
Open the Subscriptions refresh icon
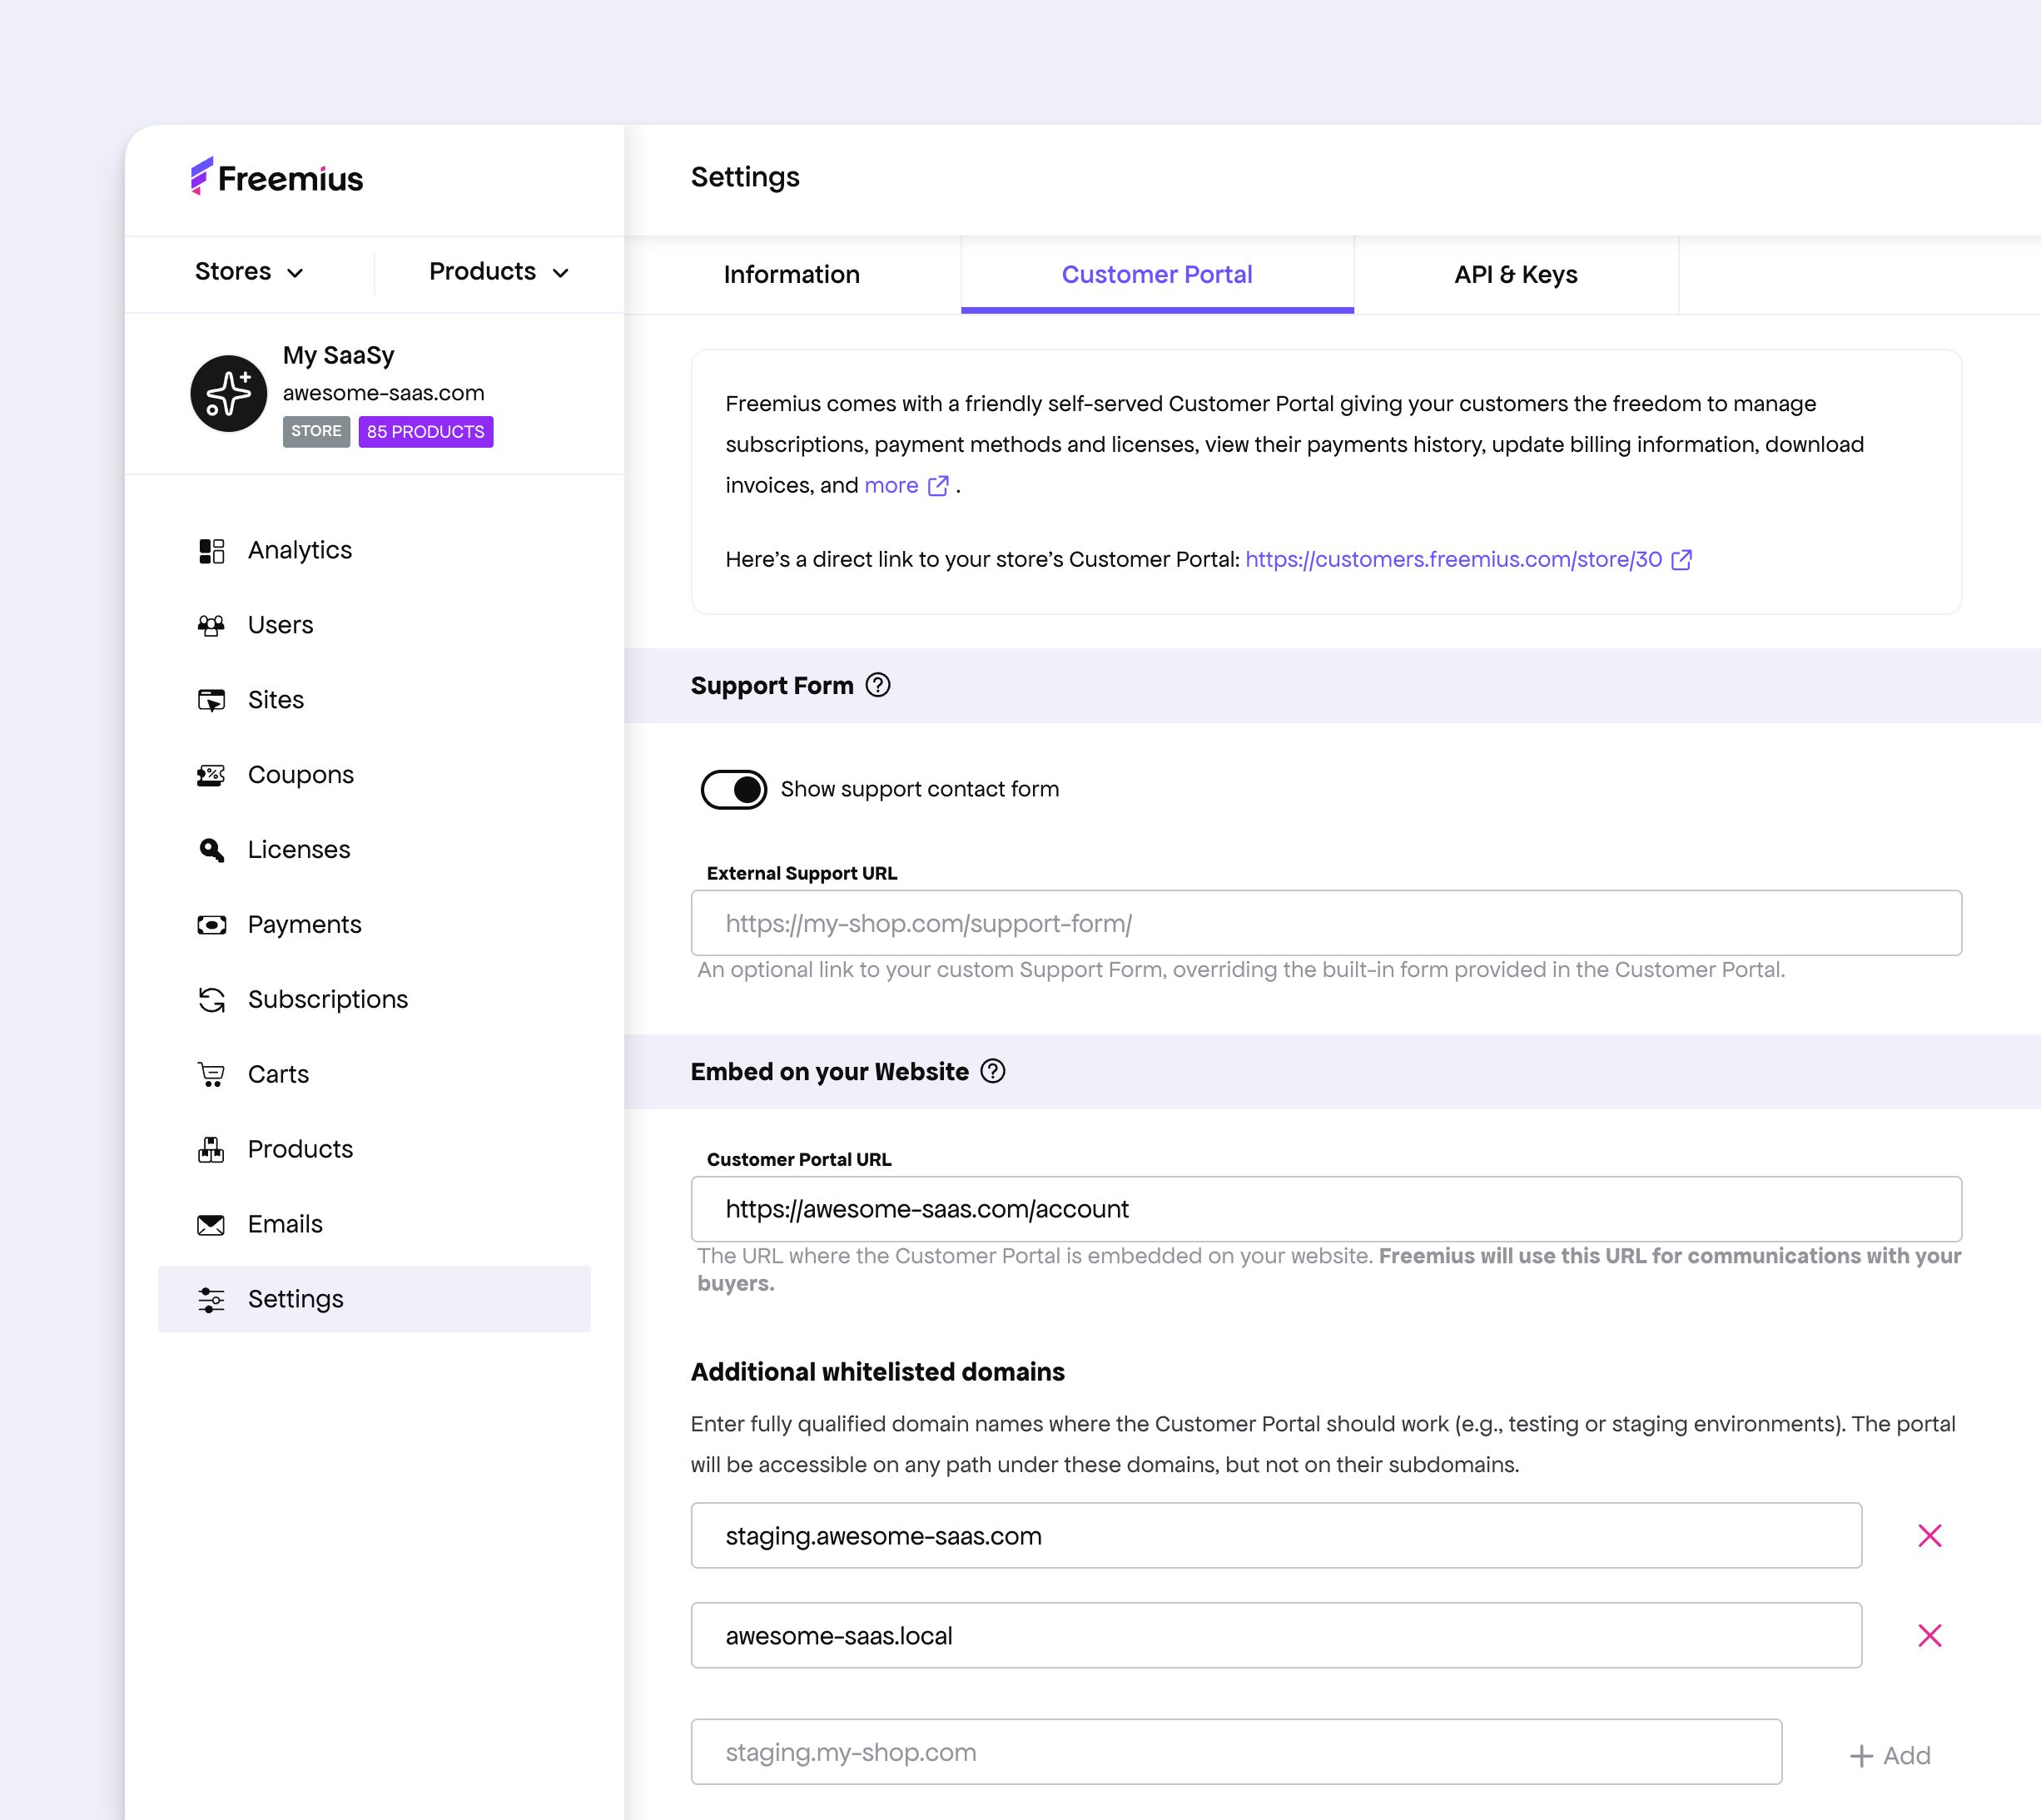211,1000
